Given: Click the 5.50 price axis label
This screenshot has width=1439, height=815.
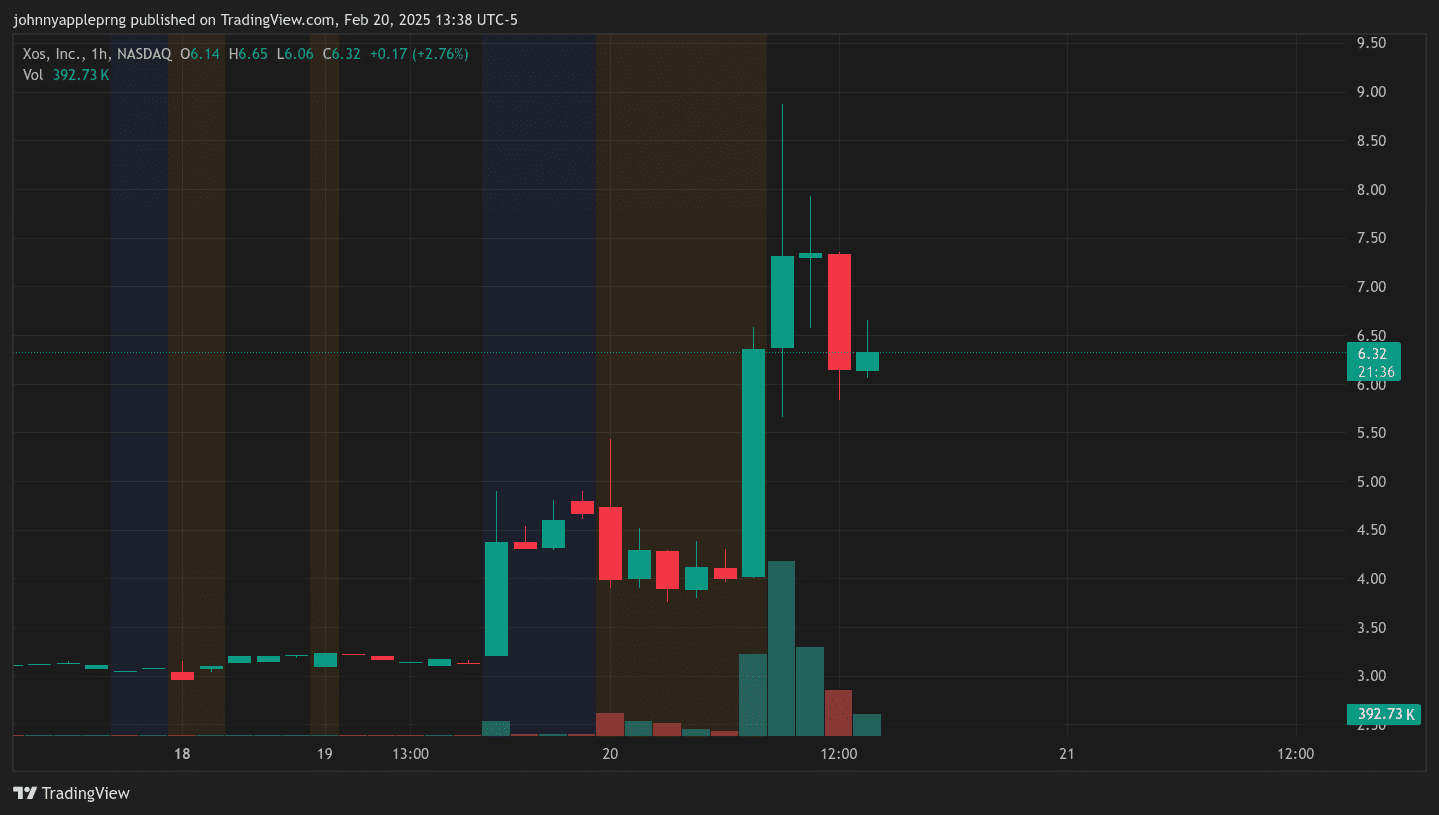Looking at the screenshot, I should (x=1371, y=433).
